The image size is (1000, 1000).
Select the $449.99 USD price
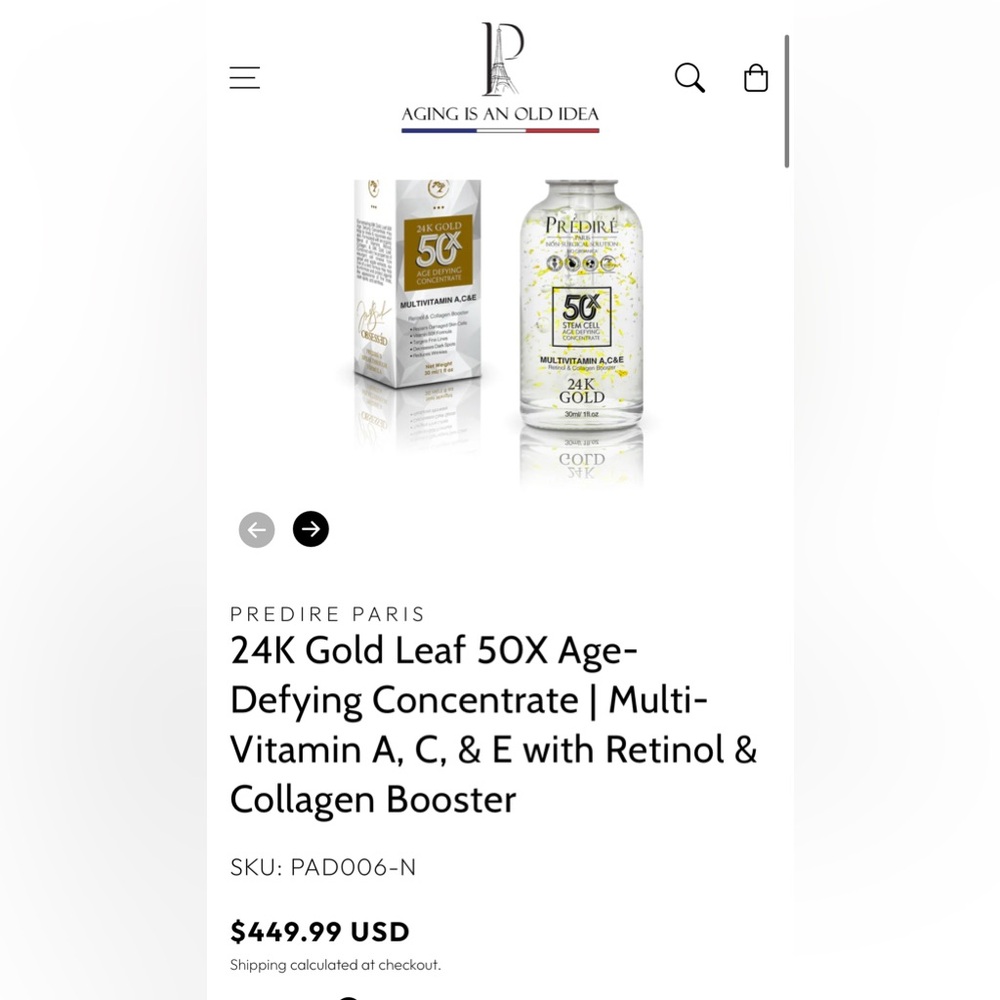click(x=319, y=931)
